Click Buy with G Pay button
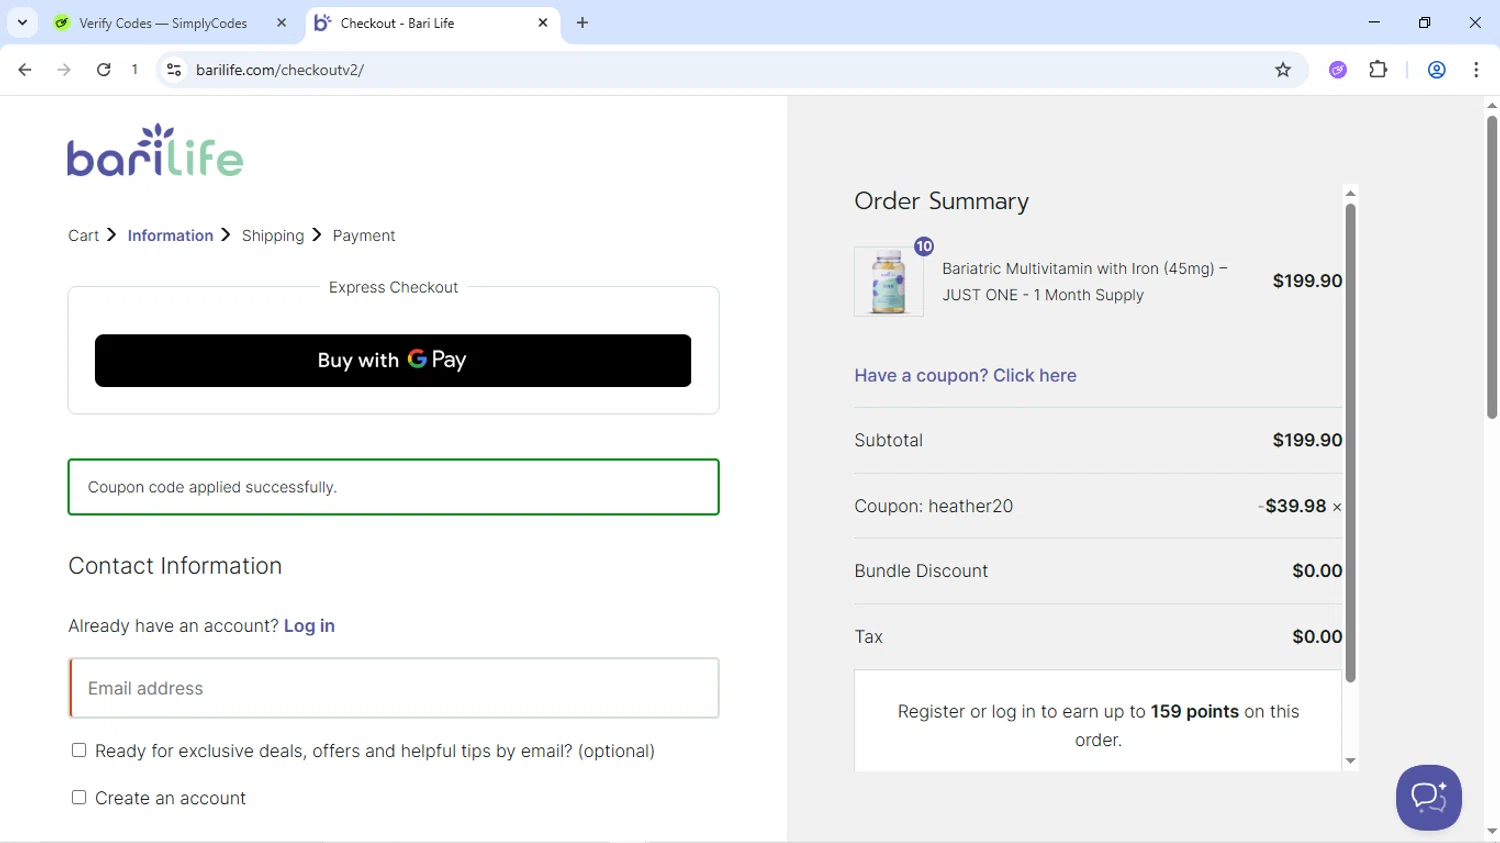The width and height of the screenshot is (1500, 843). coord(393,360)
